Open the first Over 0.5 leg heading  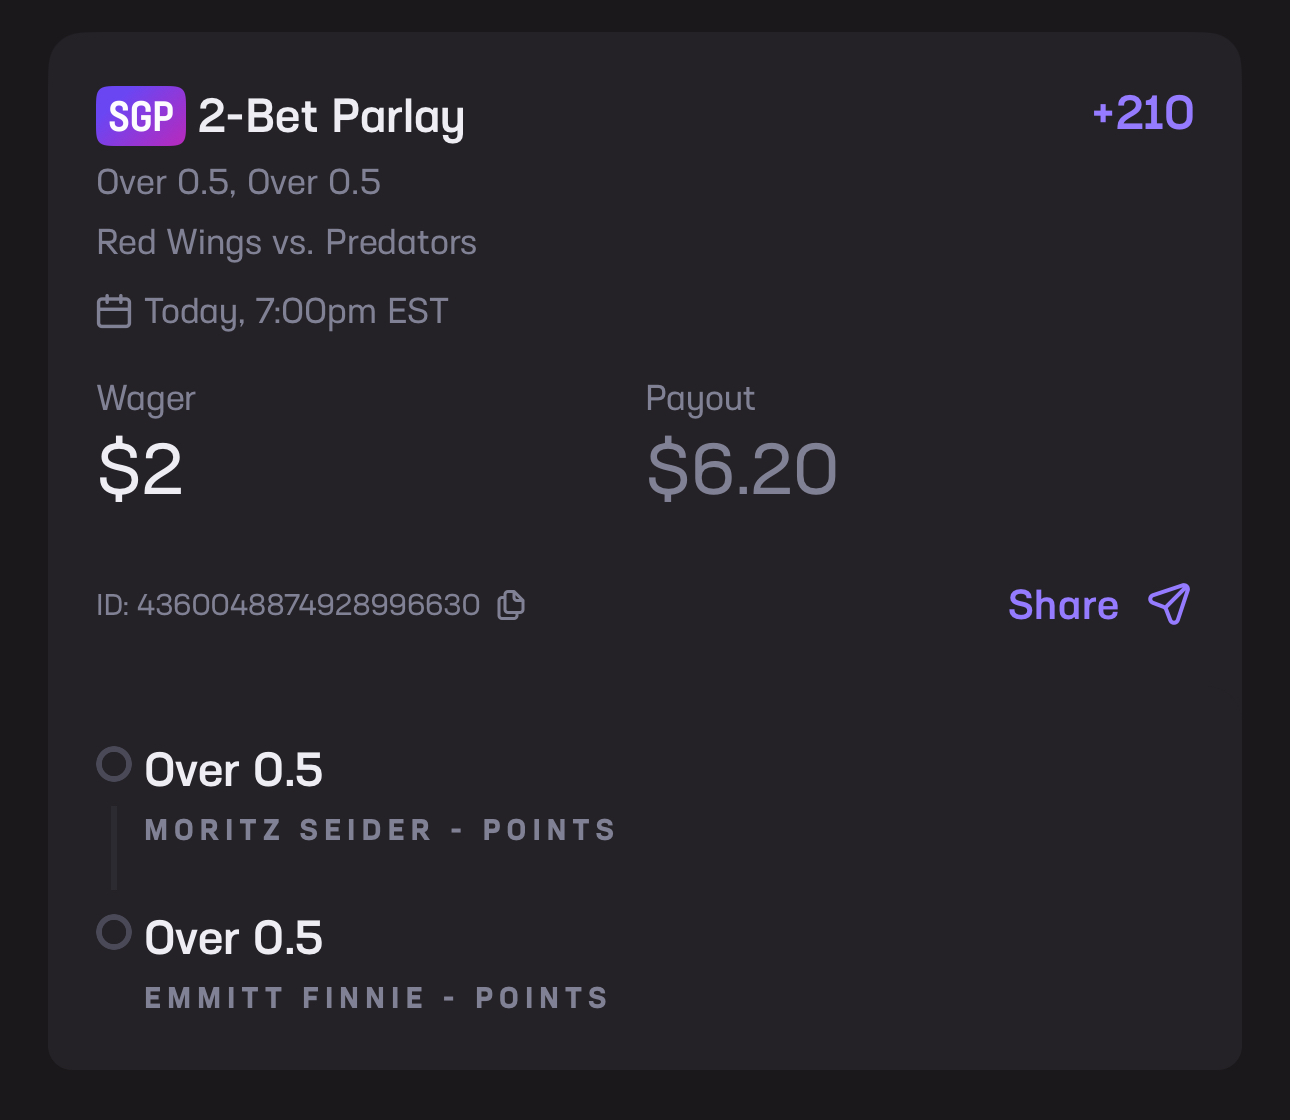click(x=234, y=770)
